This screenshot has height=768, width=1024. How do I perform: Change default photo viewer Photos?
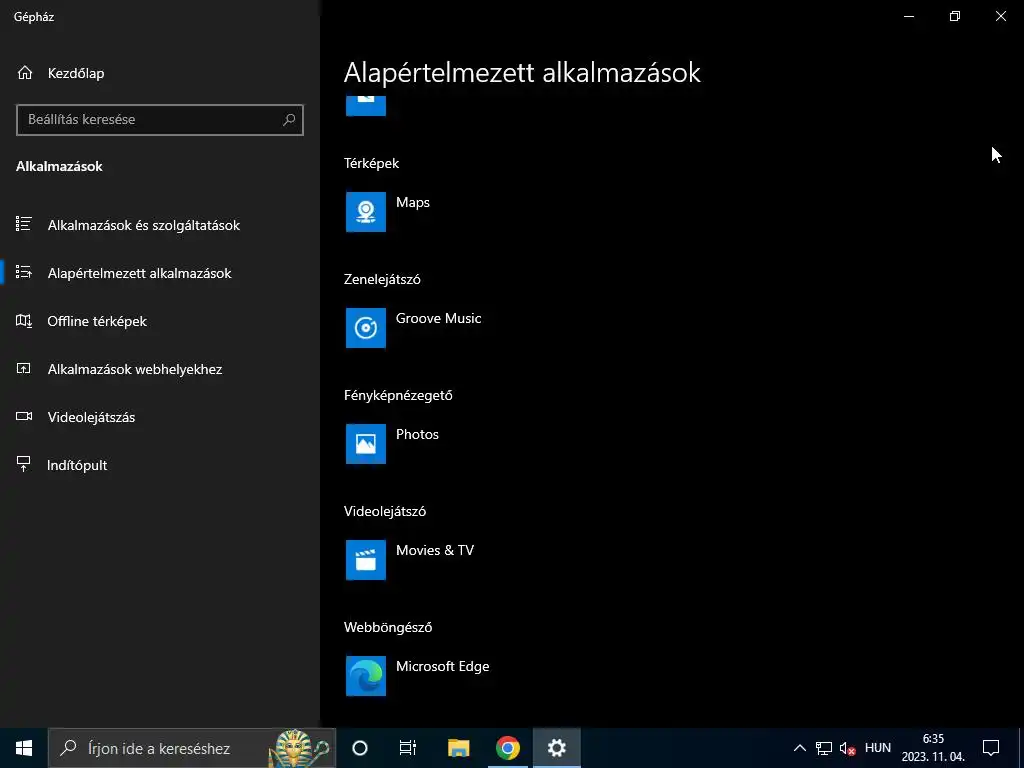click(417, 434)
